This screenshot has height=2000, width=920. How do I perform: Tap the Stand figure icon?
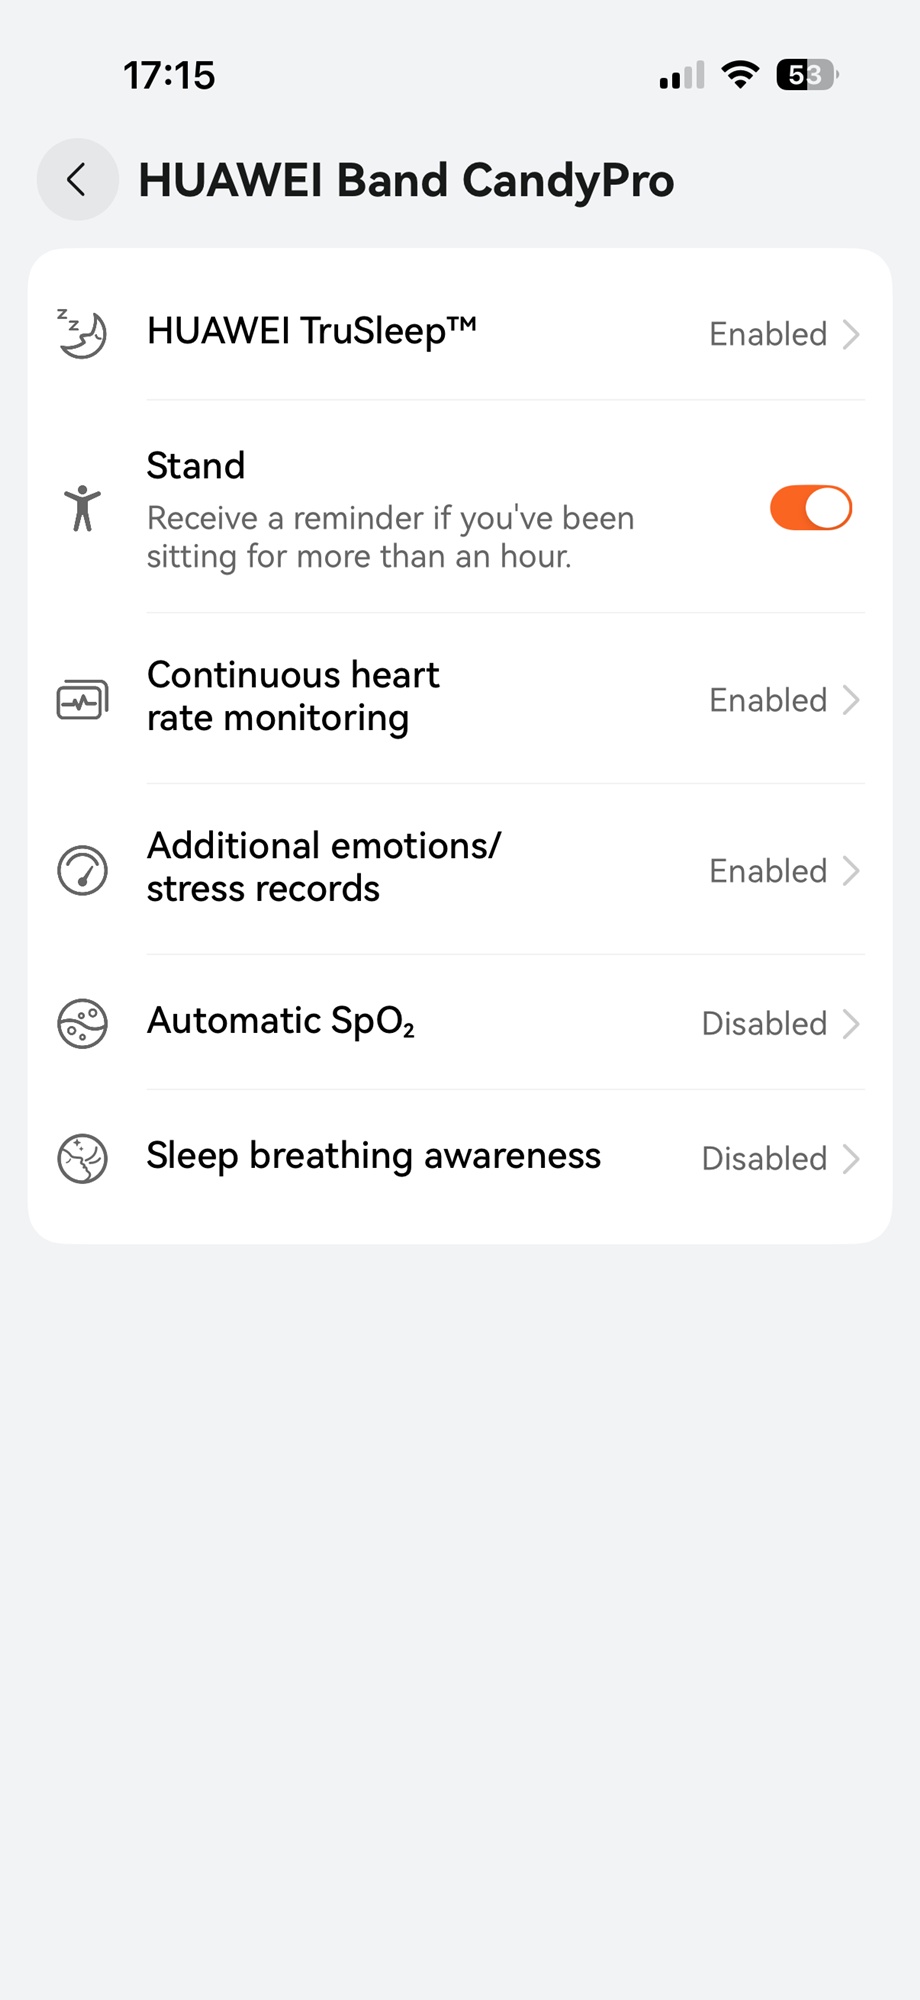(82, 508)
